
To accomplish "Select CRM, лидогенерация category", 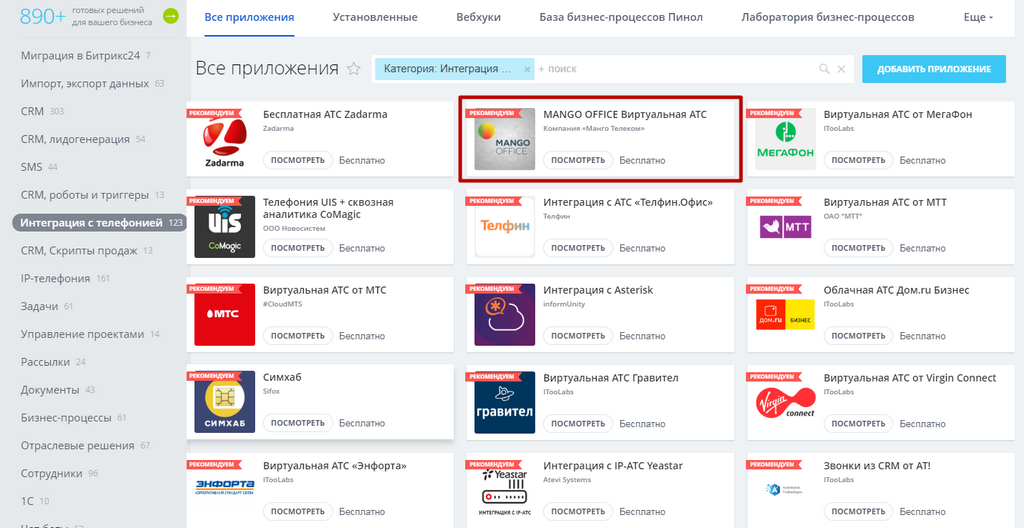I will point(83,139).
